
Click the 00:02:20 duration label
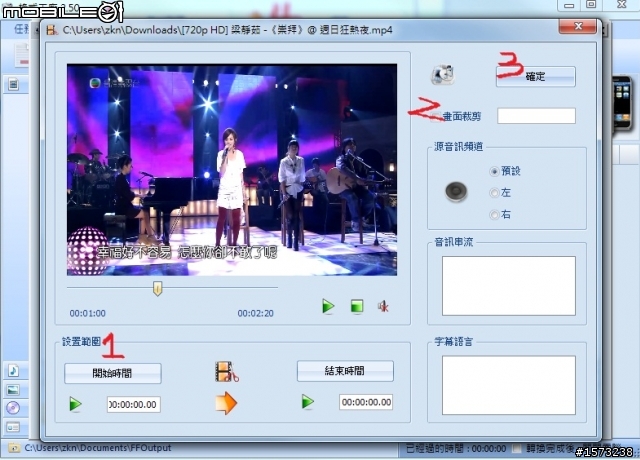tap(256, 313)
